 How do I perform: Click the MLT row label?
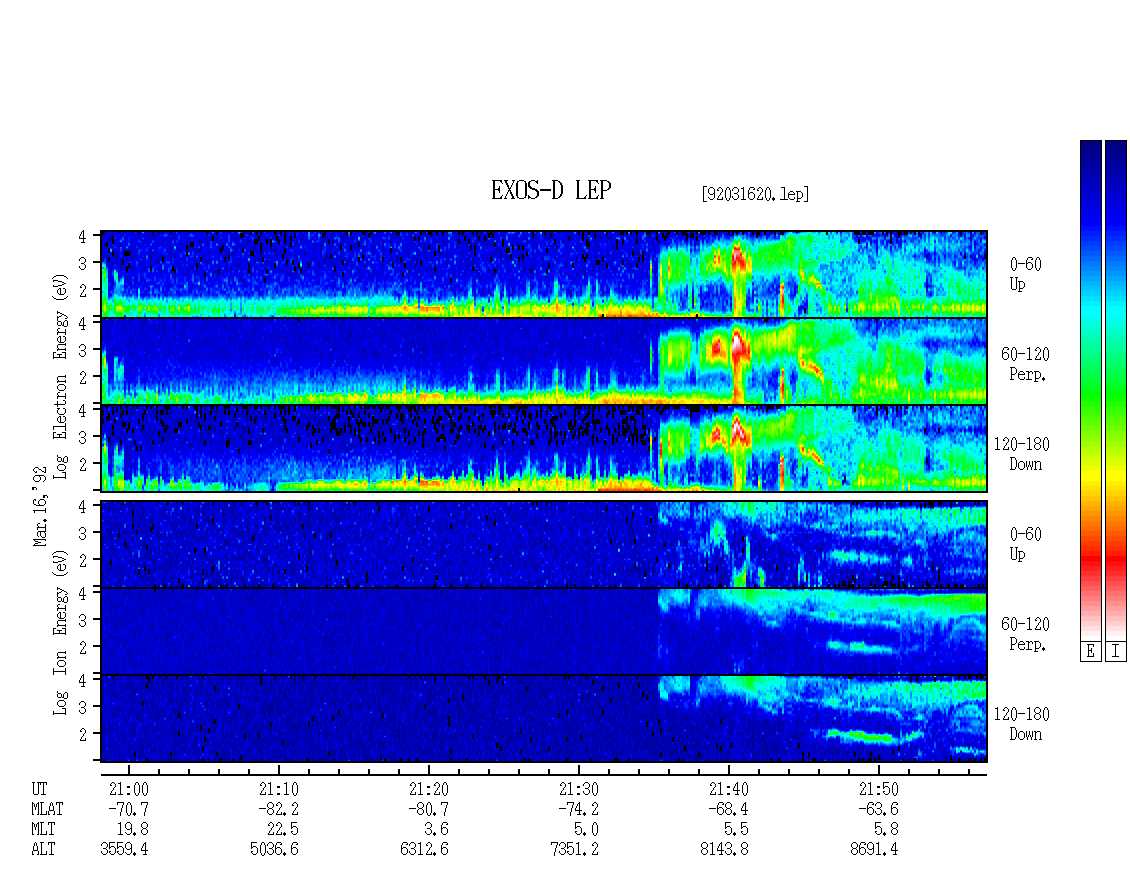tap(43, 830)
